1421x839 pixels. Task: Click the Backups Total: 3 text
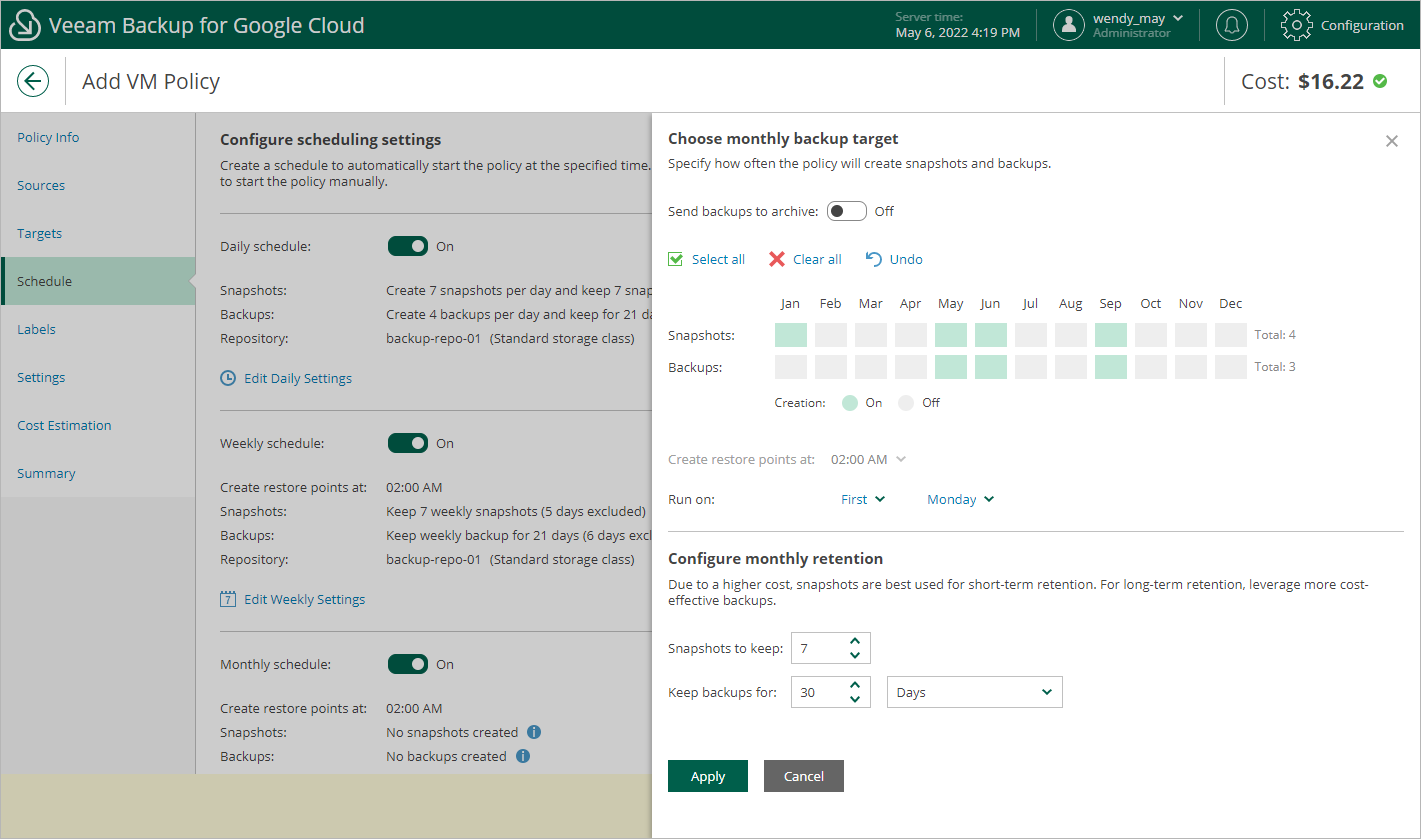tap(1275, 367)
